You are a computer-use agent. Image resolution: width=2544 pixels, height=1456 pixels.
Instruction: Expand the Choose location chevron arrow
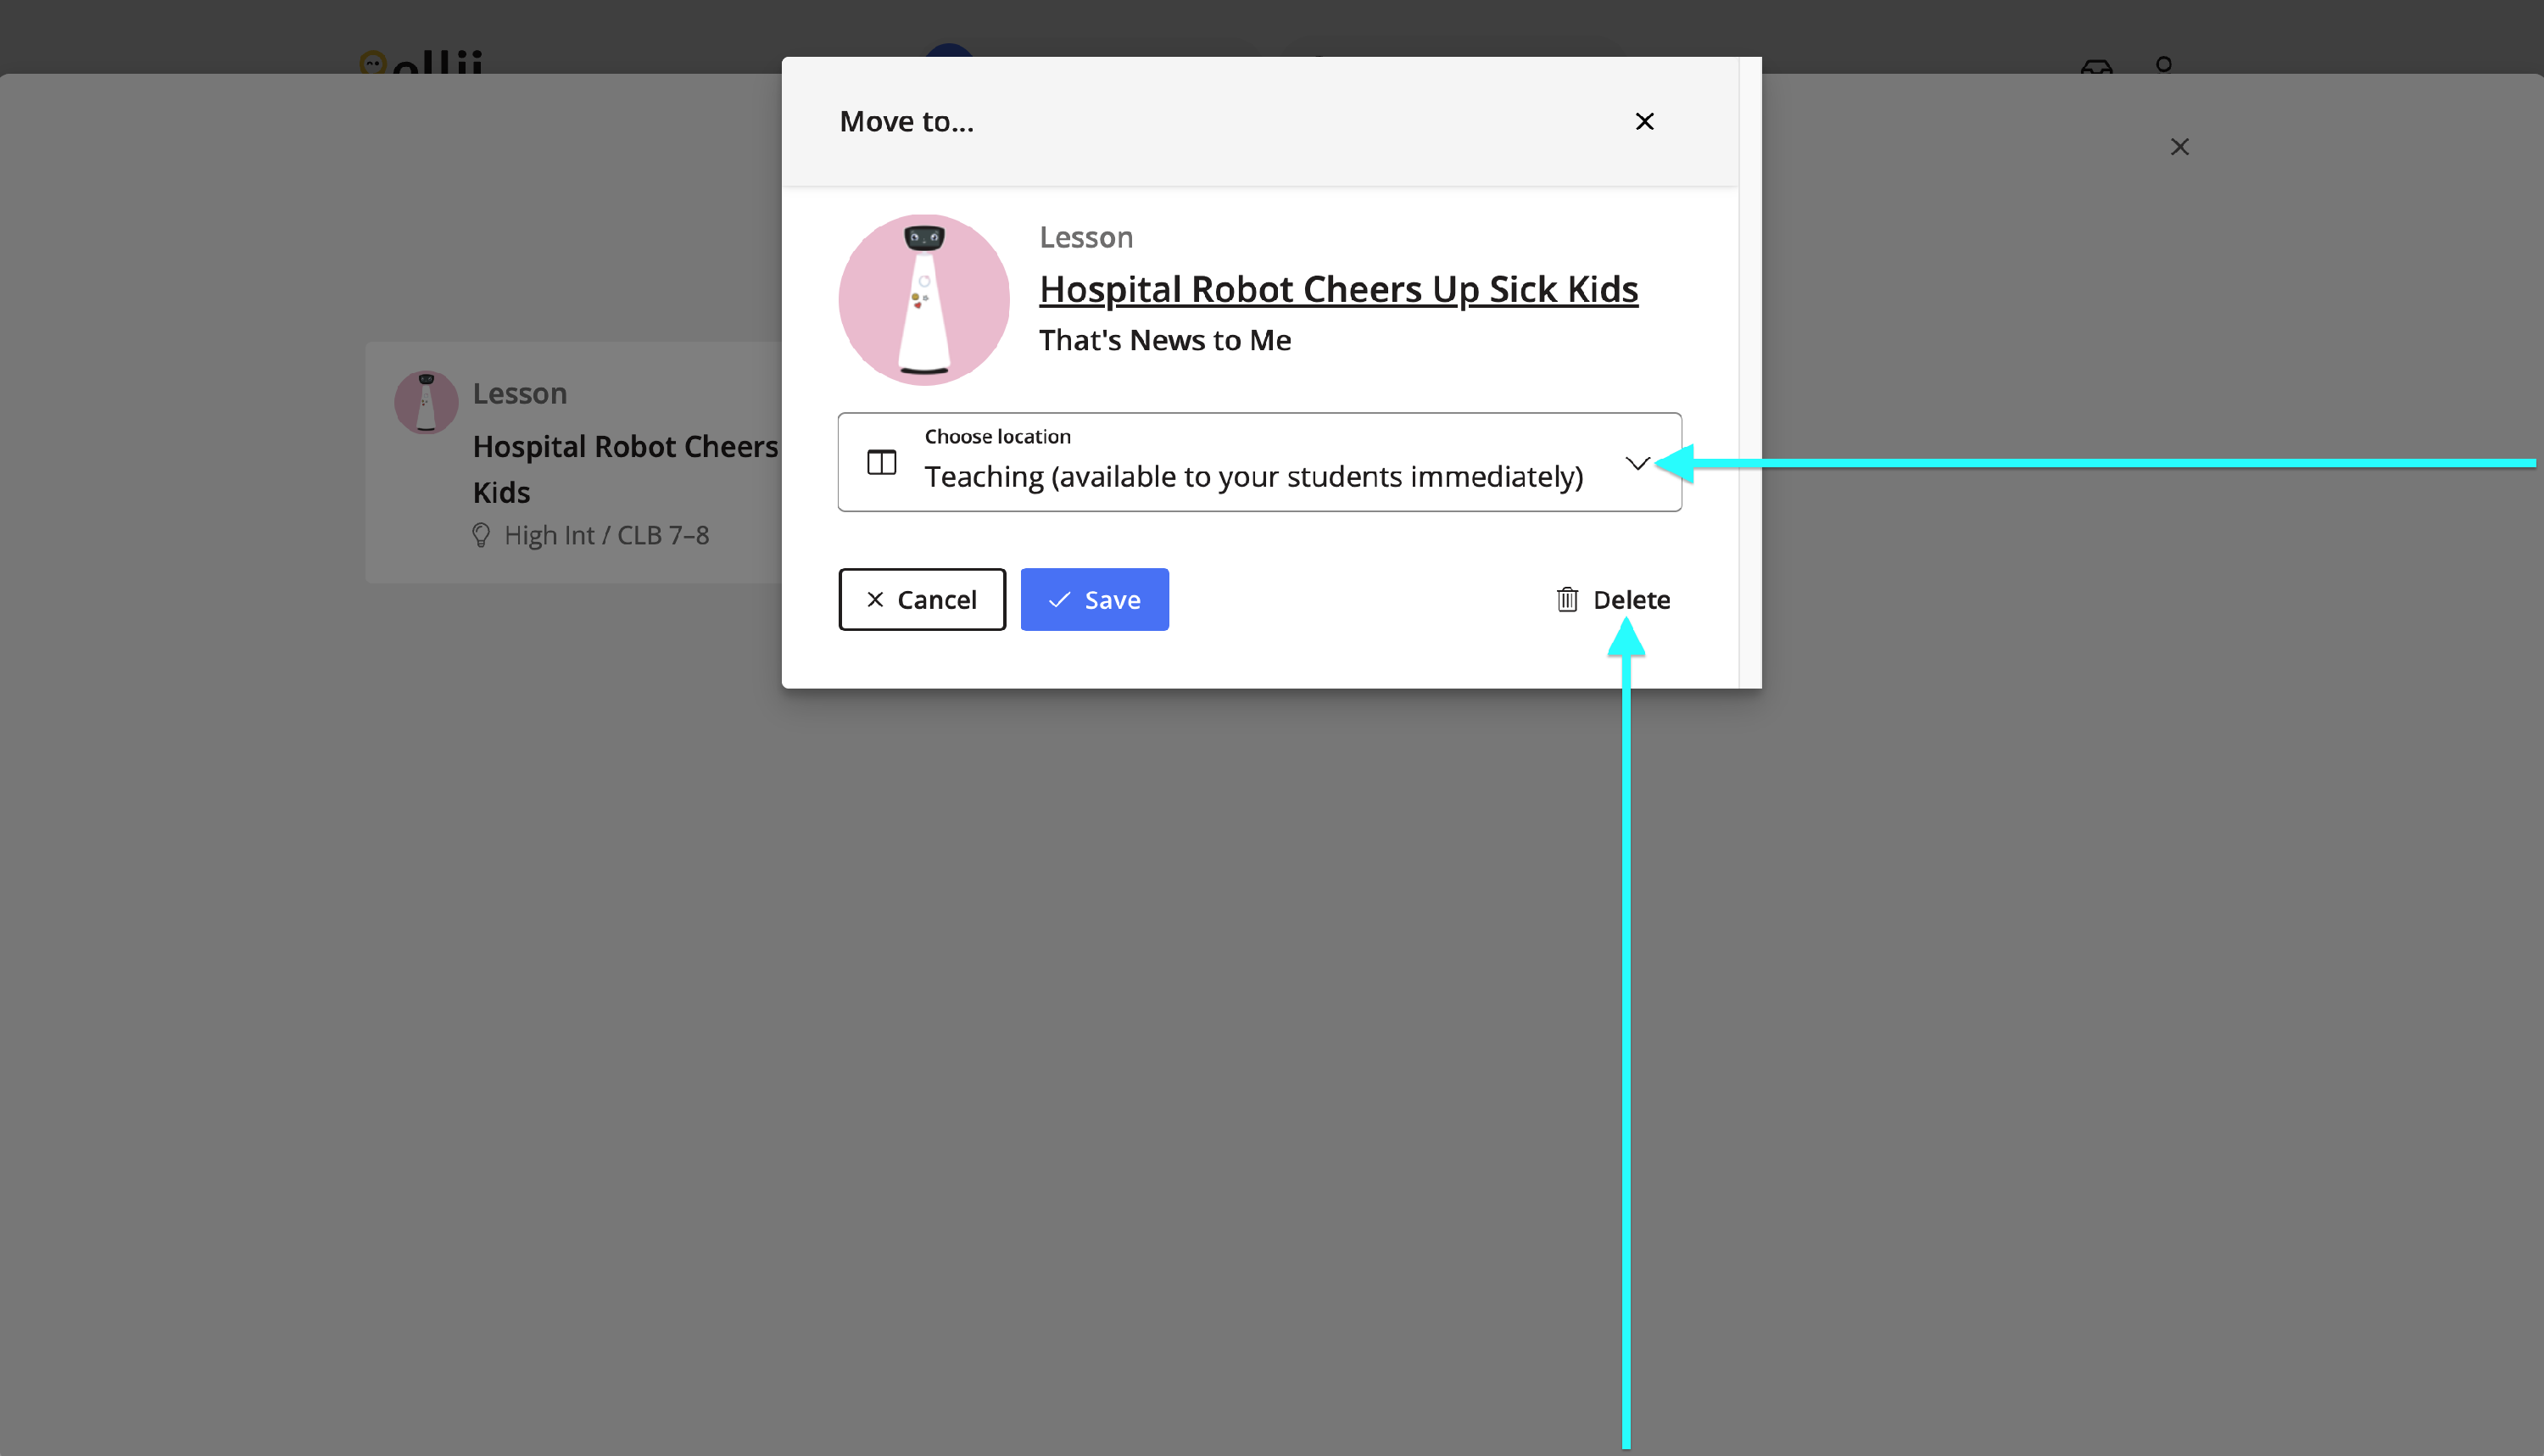[1637, 463]
